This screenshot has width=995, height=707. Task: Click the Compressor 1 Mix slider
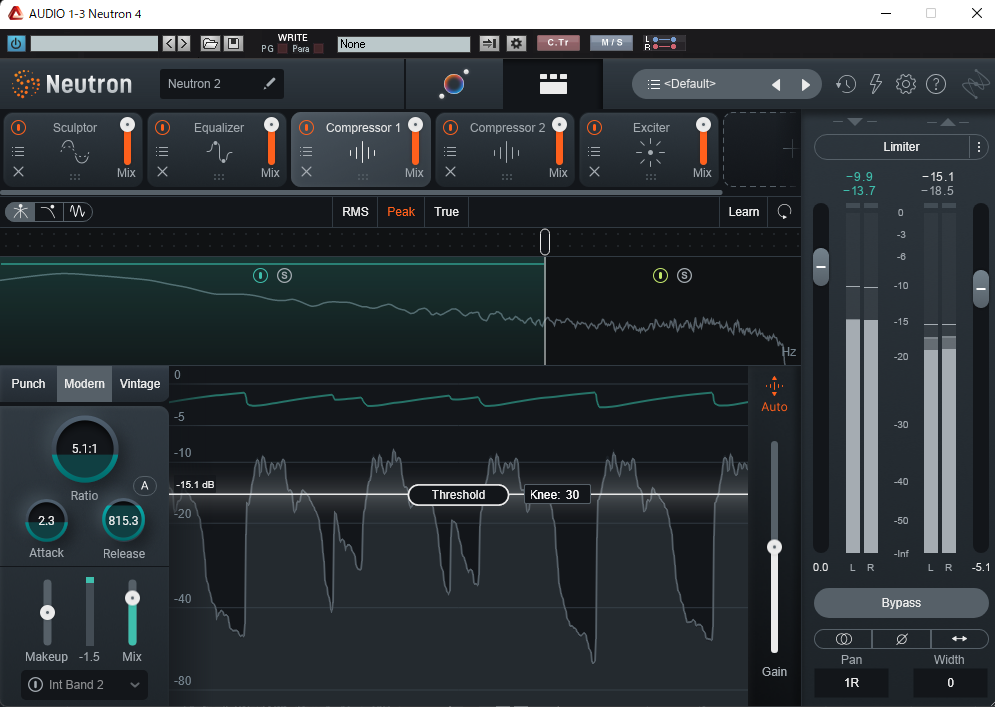tap(415, 142)
